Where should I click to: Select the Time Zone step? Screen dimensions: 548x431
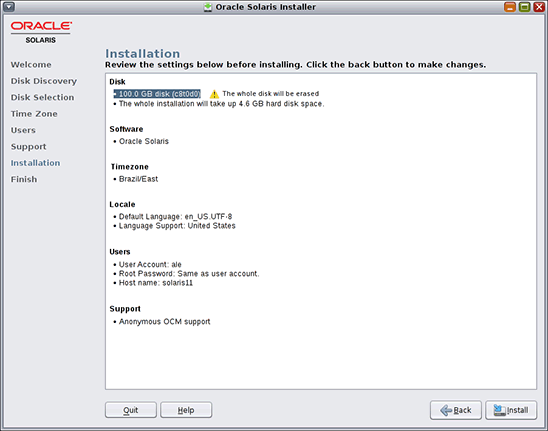34,114
